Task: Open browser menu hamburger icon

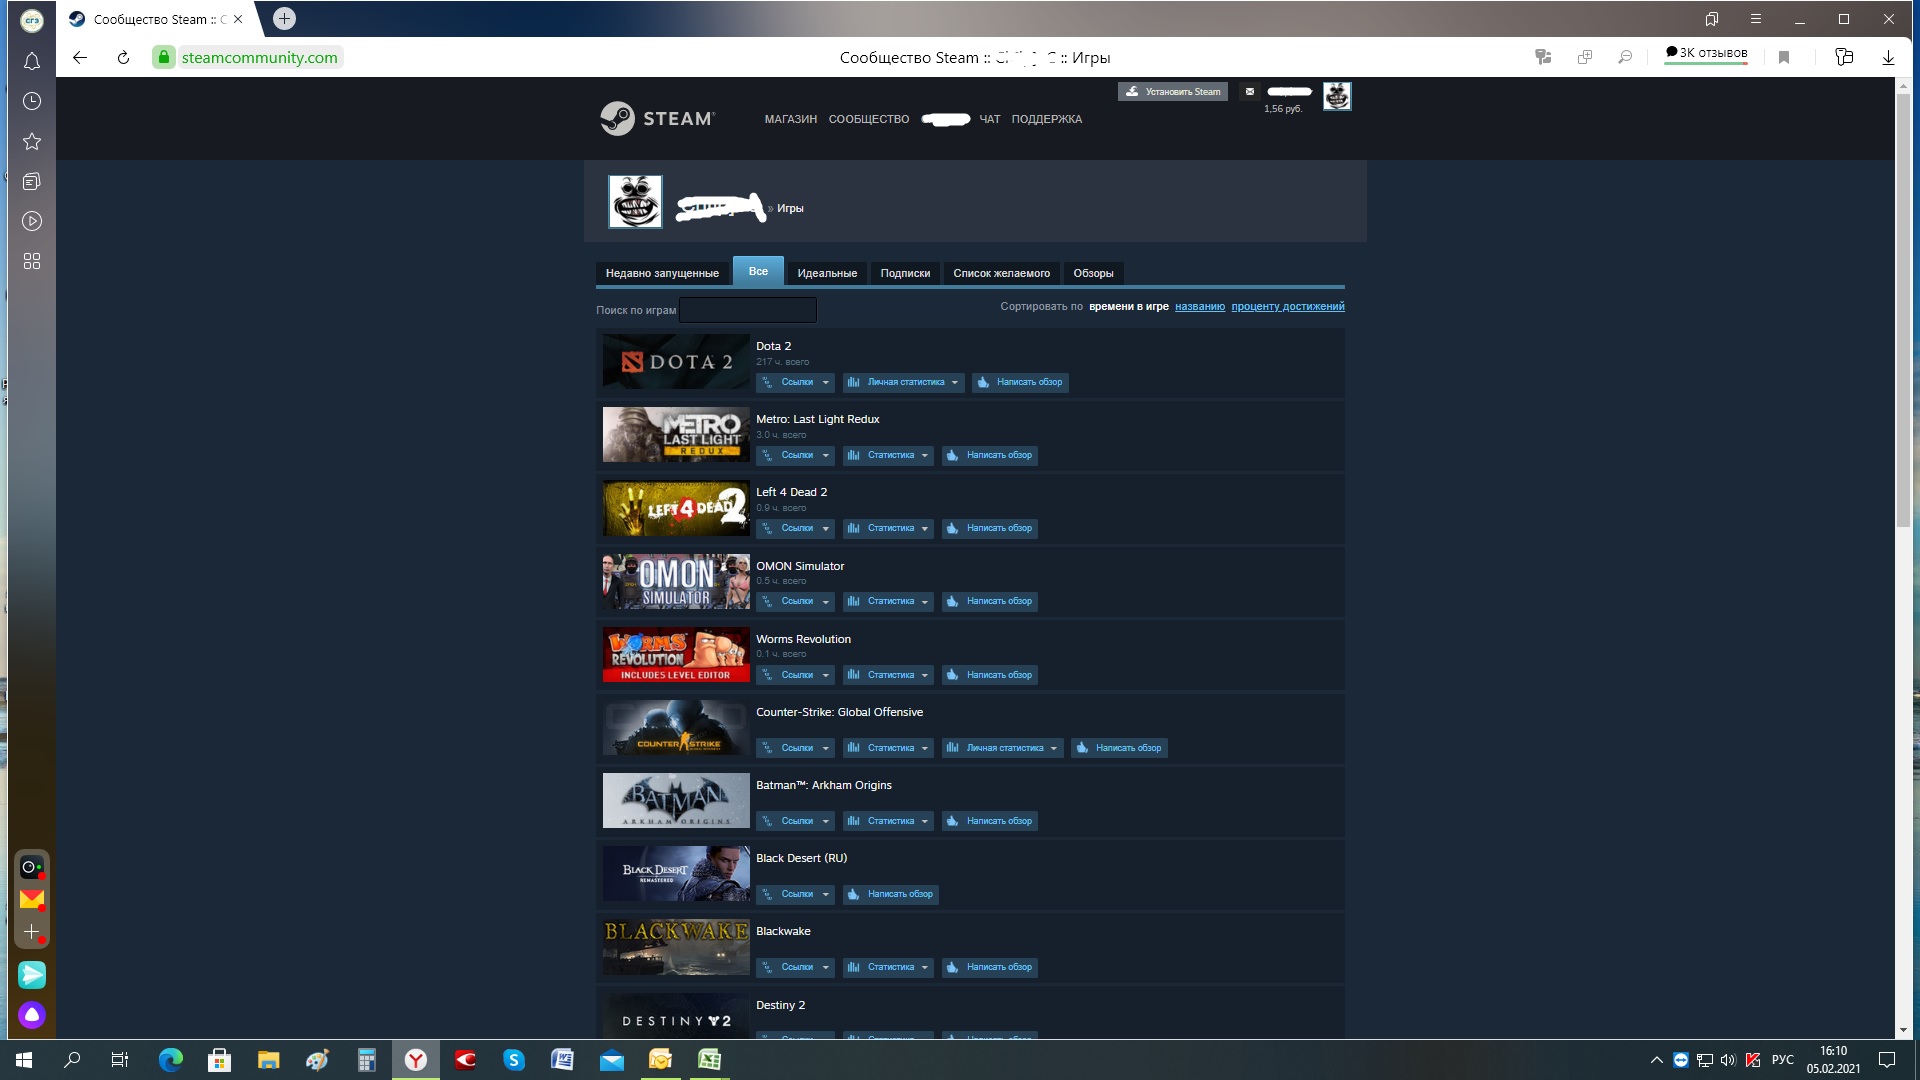Action: [1756, 19]
